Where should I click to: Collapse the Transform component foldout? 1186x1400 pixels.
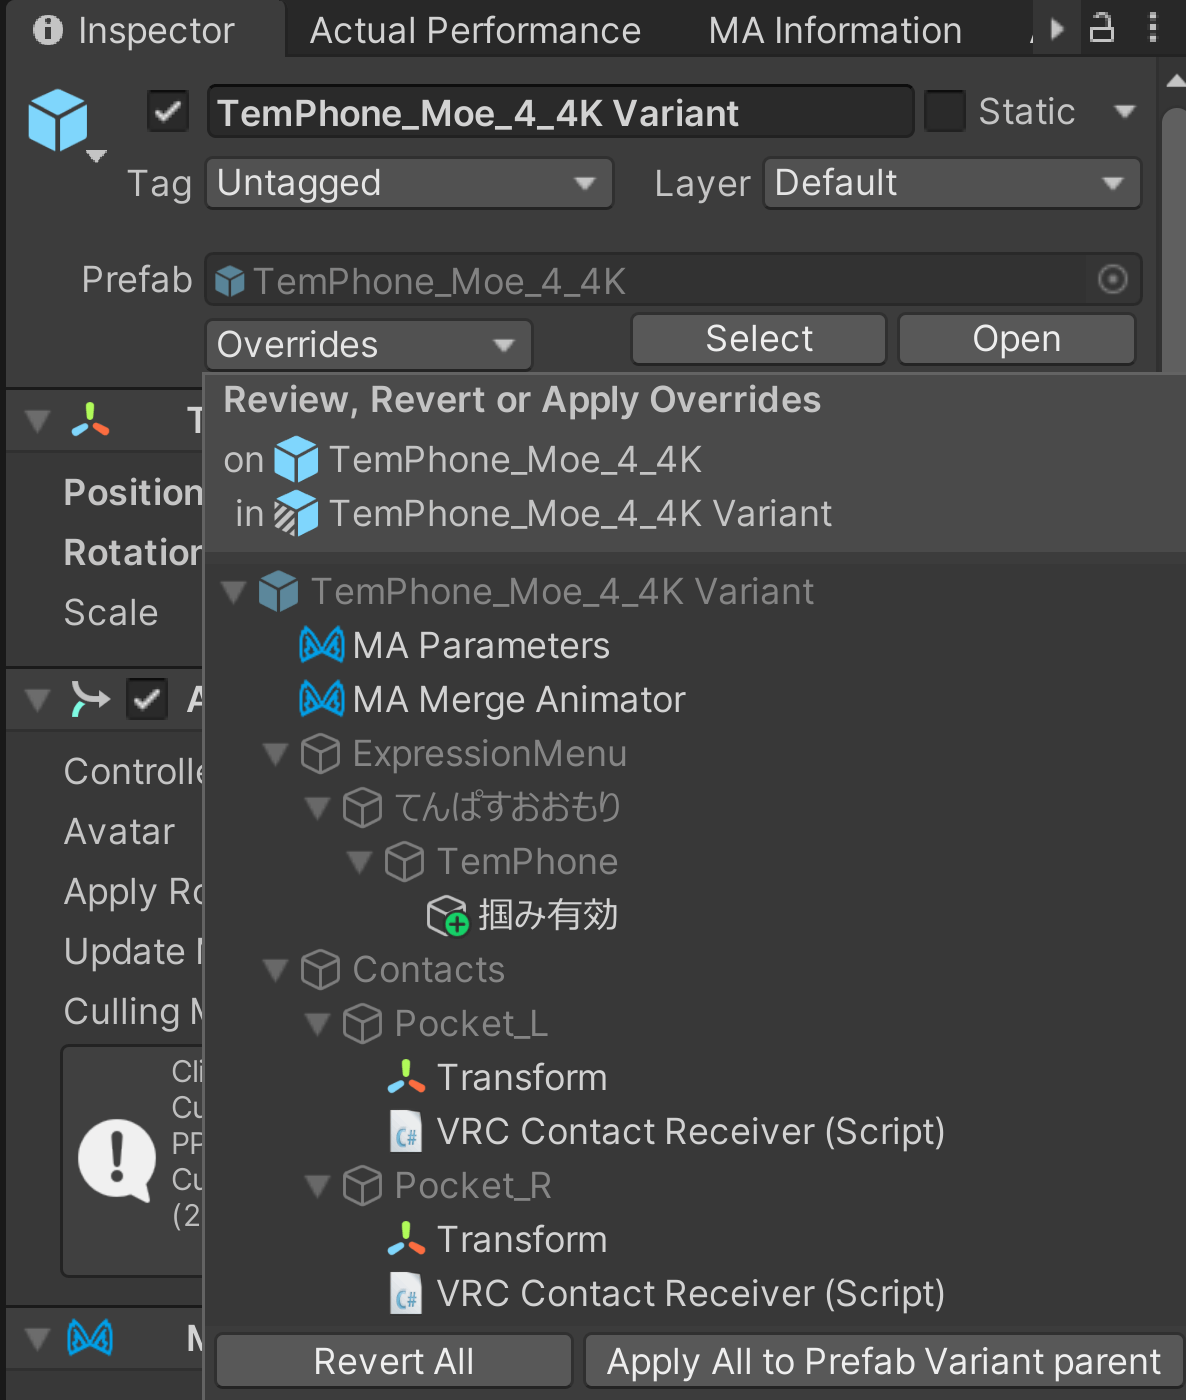click(x=38, y=421)
